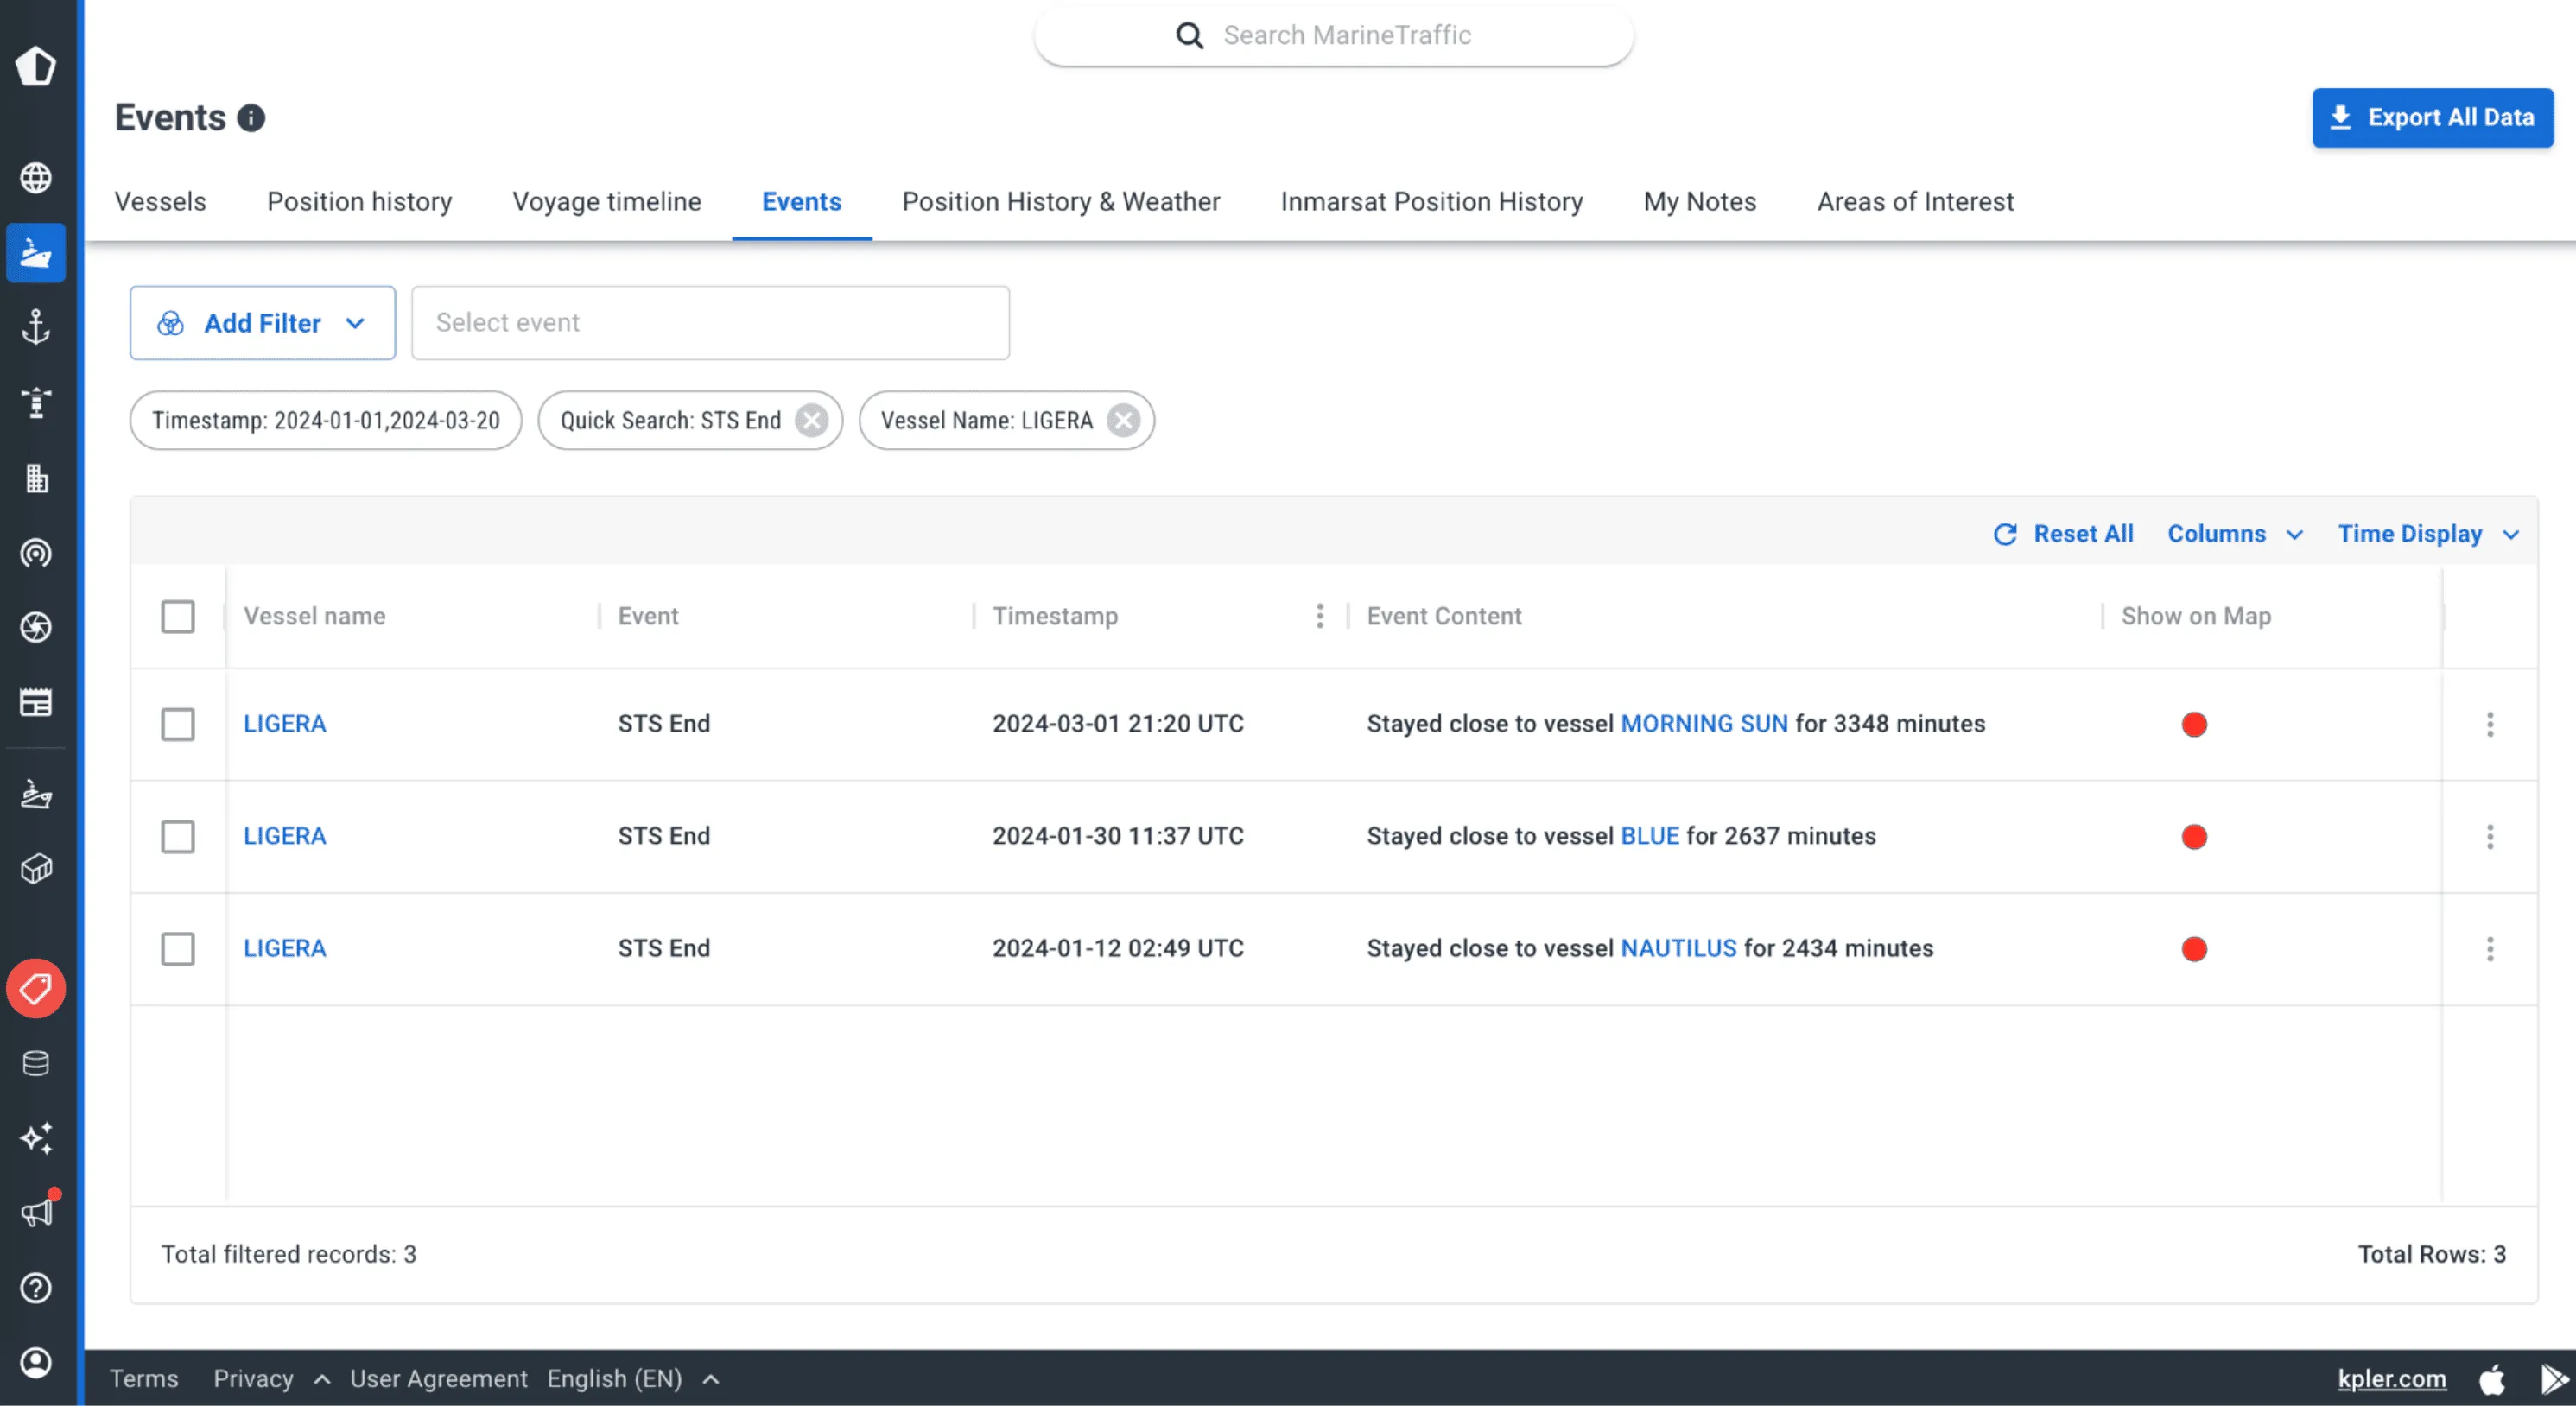Expand the Time Display dropdown
2576x1406 pixels.
(2426, 534)
